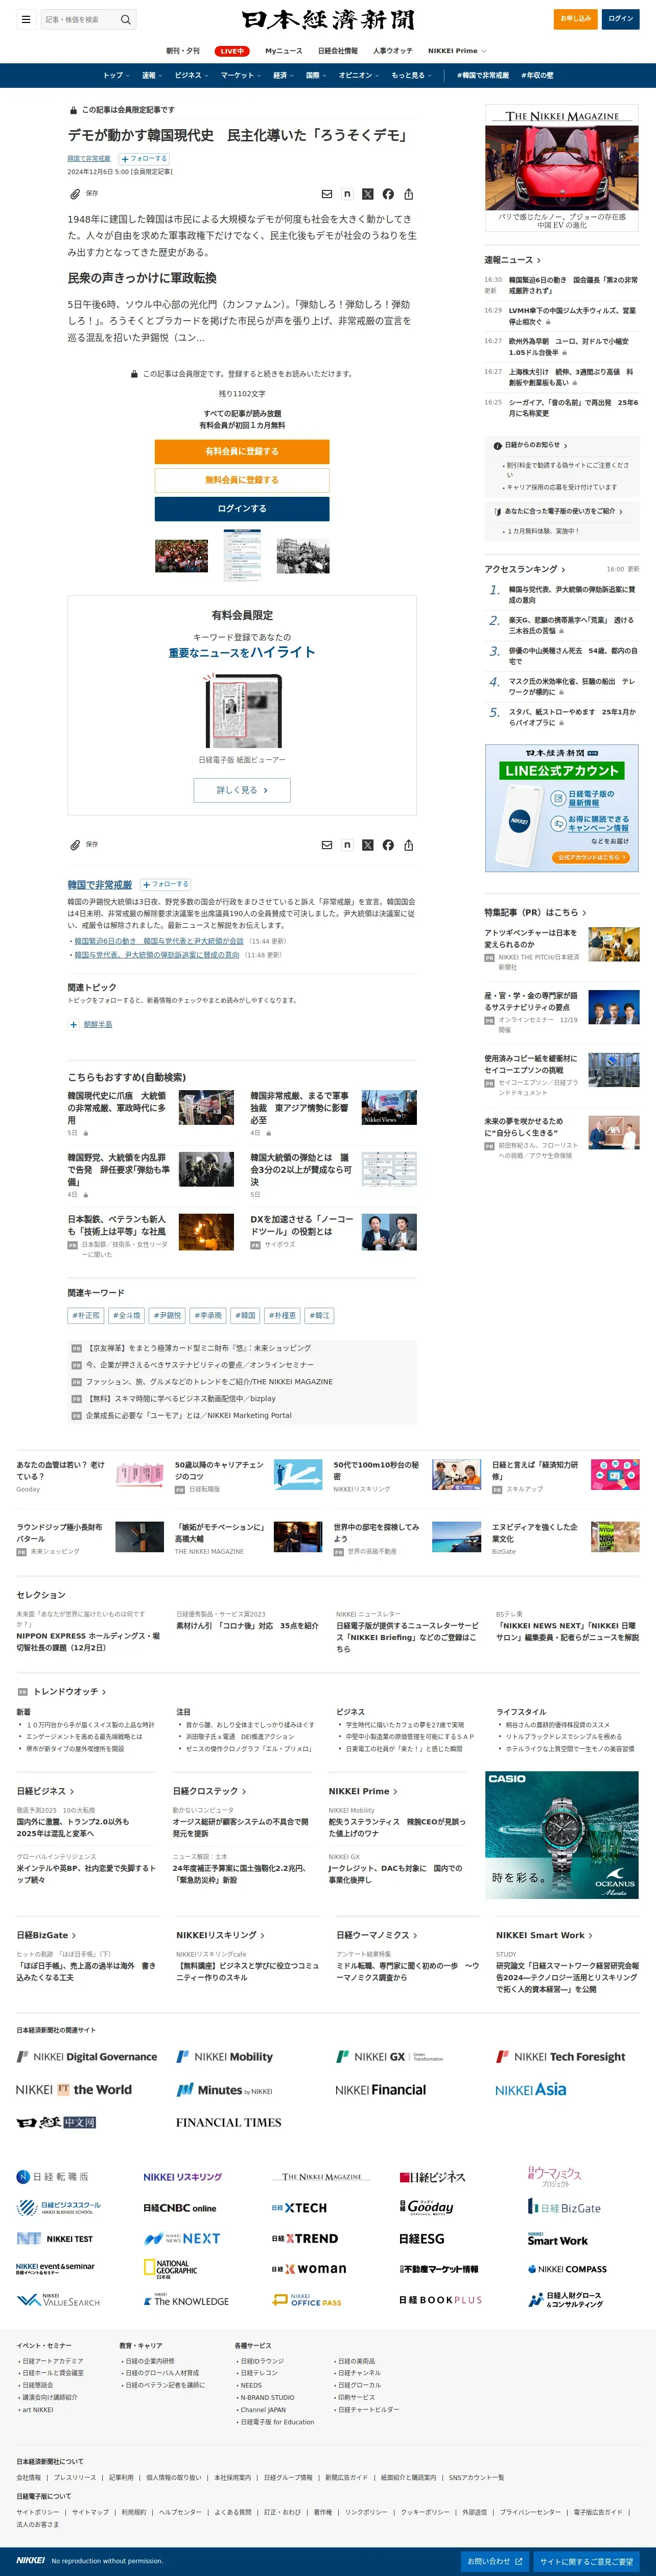Expand the 速報 navigation dropdown

tap(151, 75)
